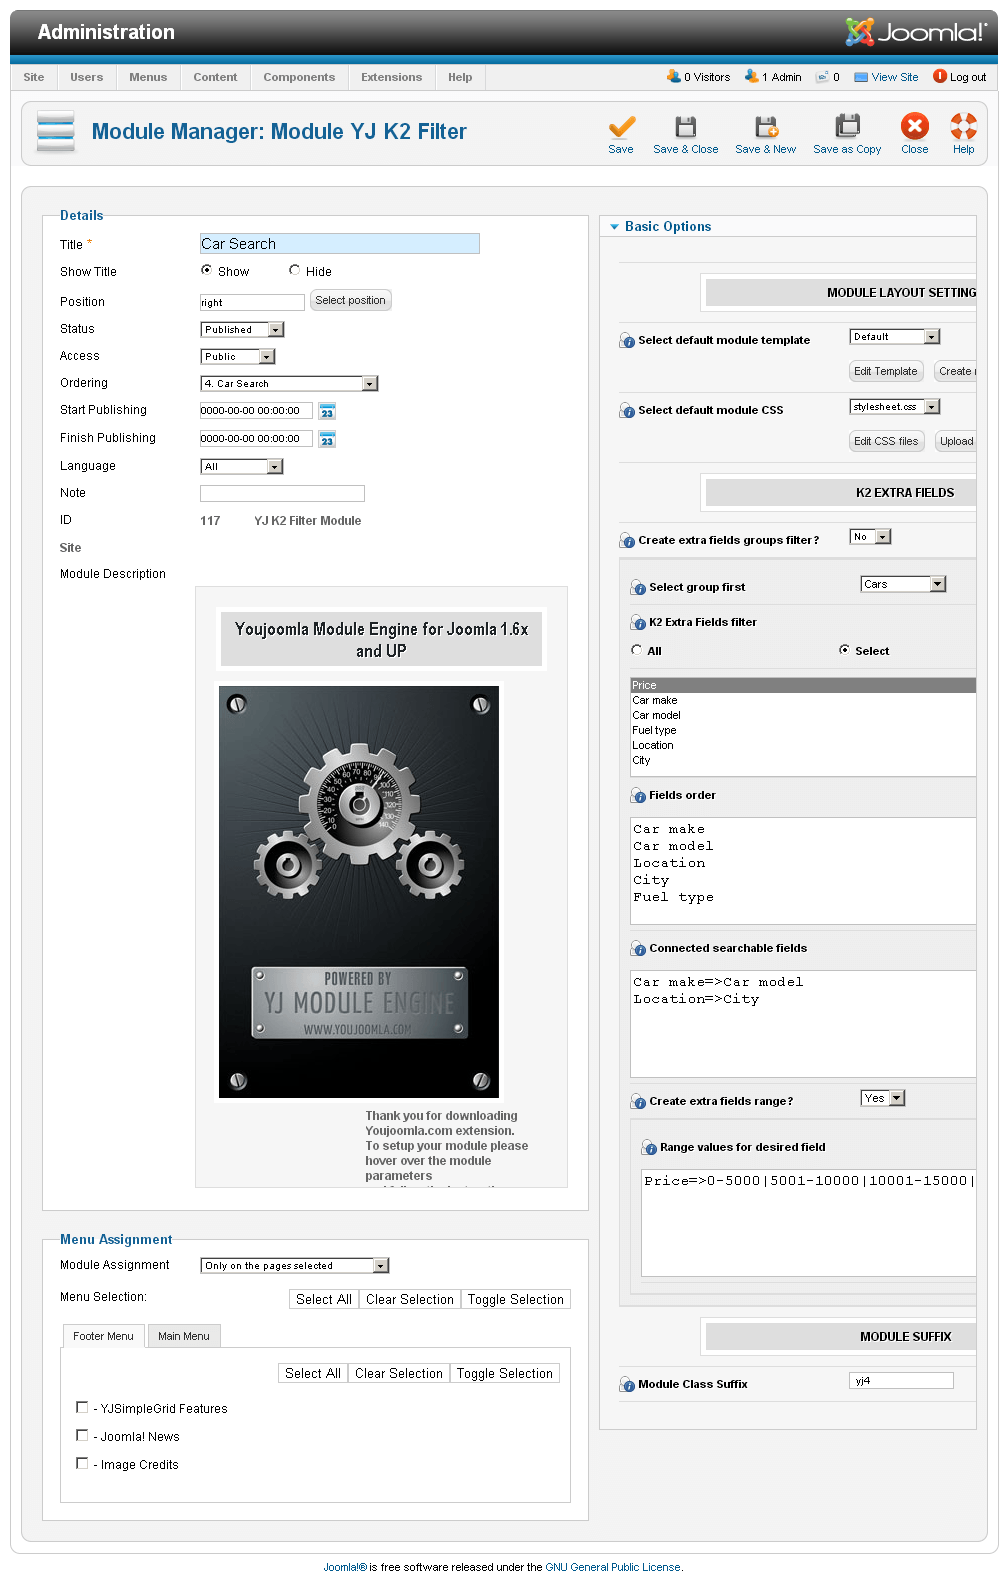Click the Save & Close disk icon
1006x1596 pixels.
click(x=685, y=127)
